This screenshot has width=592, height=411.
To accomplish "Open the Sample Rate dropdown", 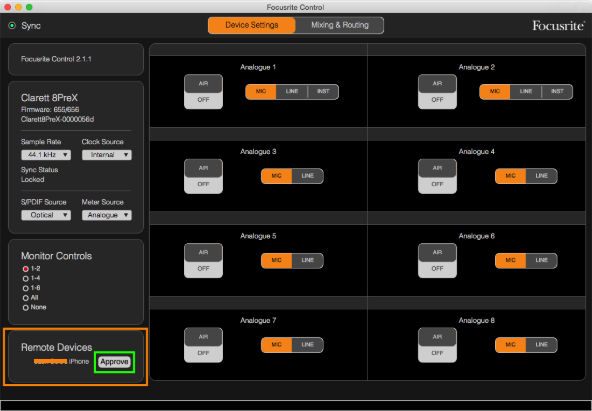I will [46, 155].
